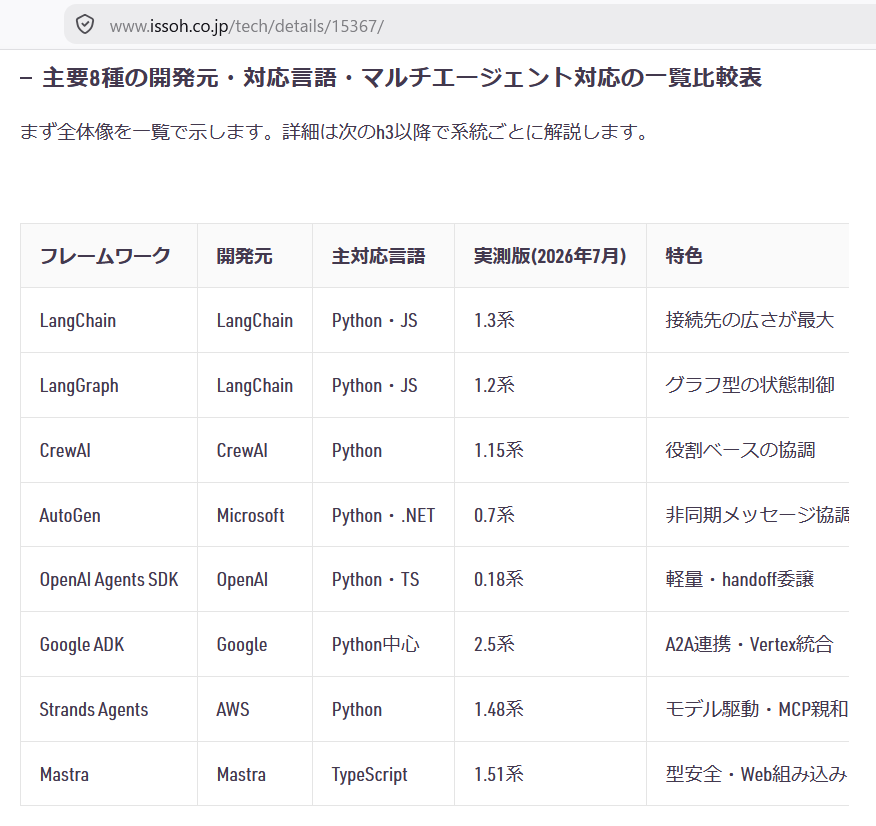This screenshot has width=876, height=826.
Task: Click 'Python・.NET' in the AutoGen row
Action: (x=383, y=515)
